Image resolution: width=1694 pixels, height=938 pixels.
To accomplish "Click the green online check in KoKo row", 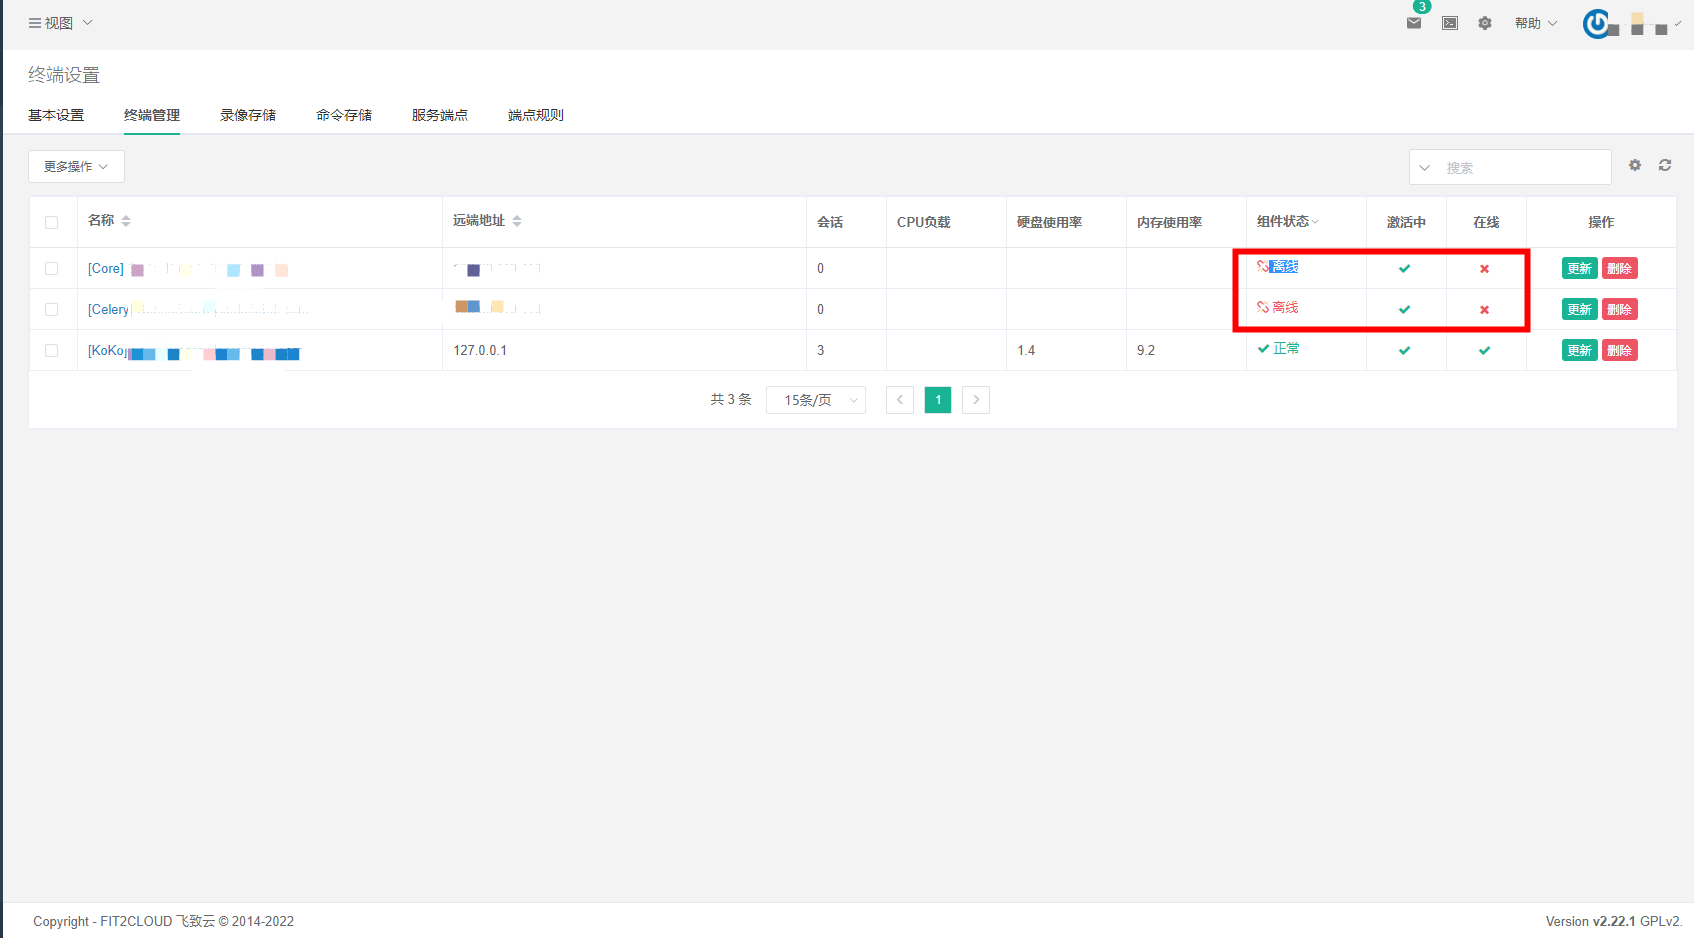I will pyautogui.click(x=1485, y=350).
